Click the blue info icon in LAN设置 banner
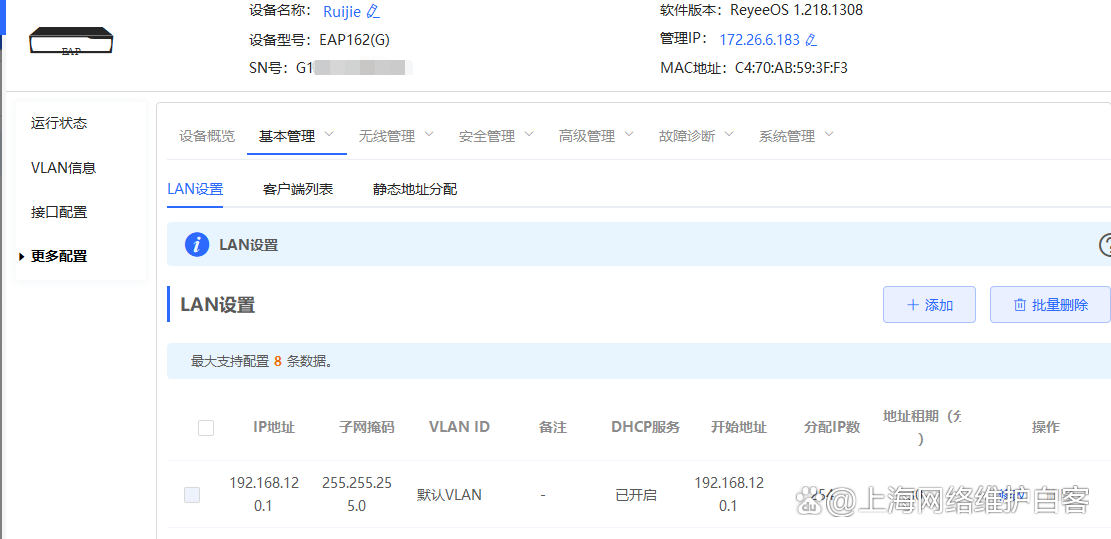 [x=197, y=245]
